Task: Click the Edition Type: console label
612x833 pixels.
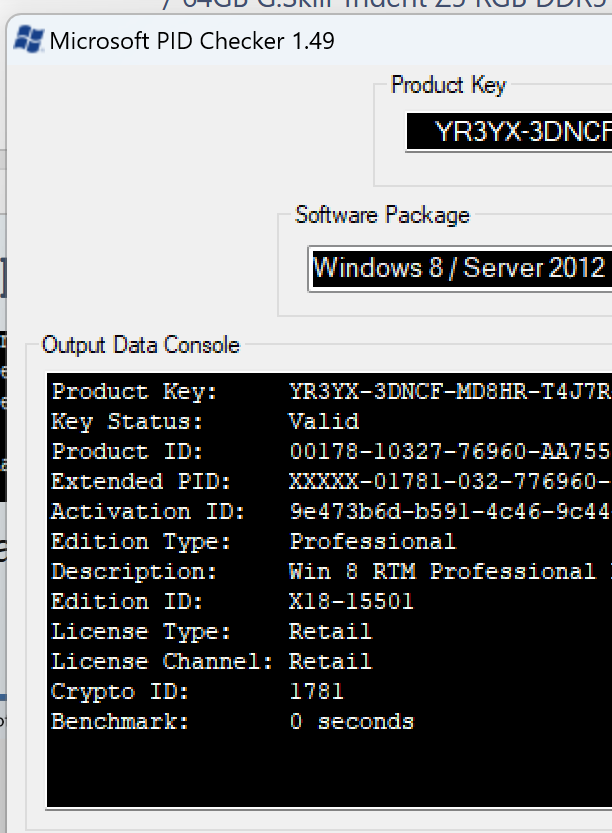Action: pos(141,541)
